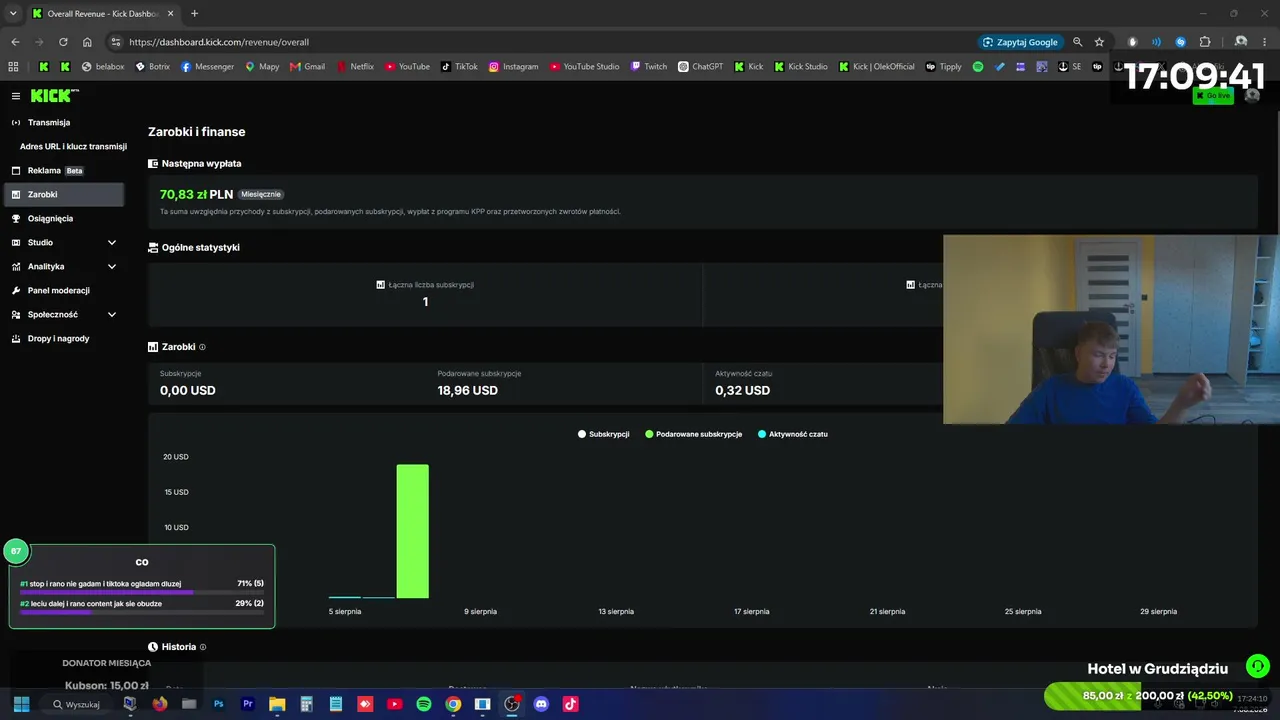Open the Gmail bookmark
1280x720 pixels.
coord(307,67)
